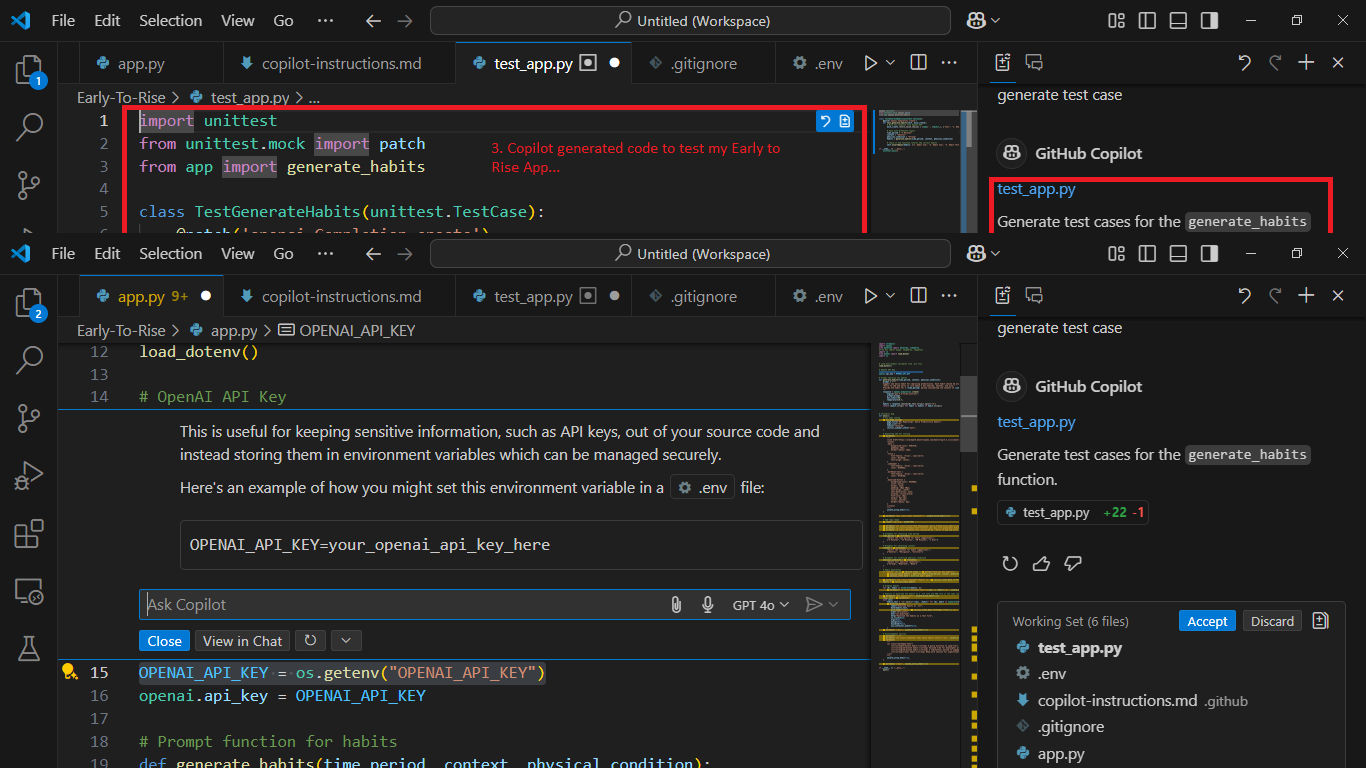This screenshot has width=1366, height=768.
Task: Give thumbs up to the Copilot response
Action: coord(1041,564)
